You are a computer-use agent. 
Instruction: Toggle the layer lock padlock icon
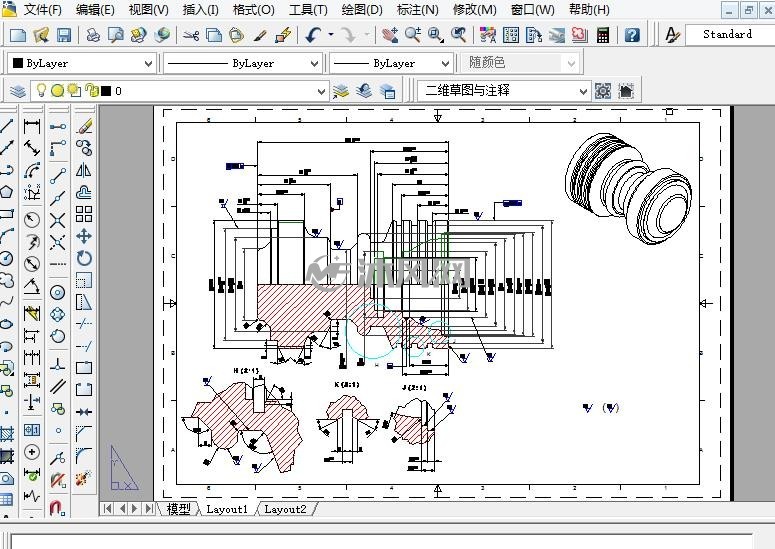coord(92,90)
